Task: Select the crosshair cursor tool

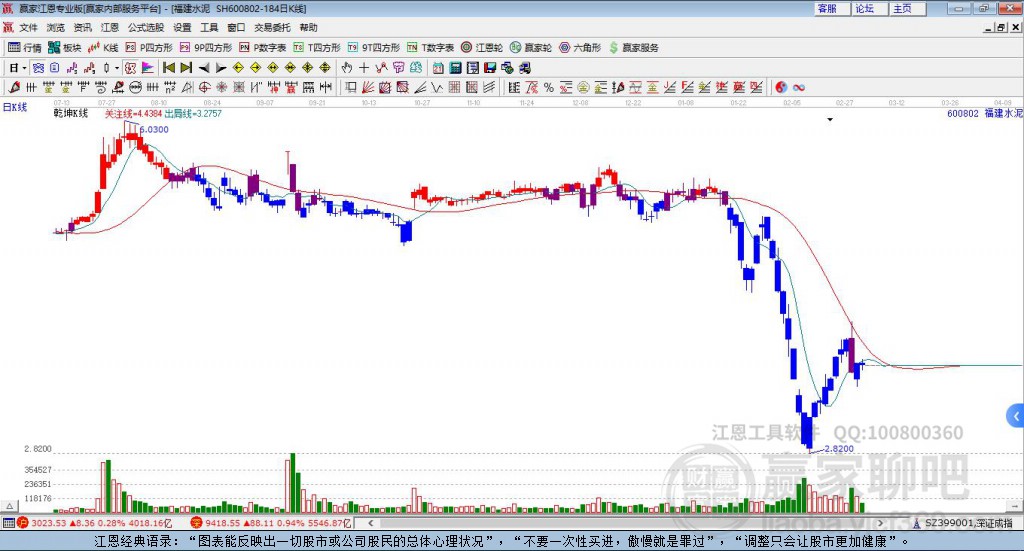Action: tap(364, 68)
